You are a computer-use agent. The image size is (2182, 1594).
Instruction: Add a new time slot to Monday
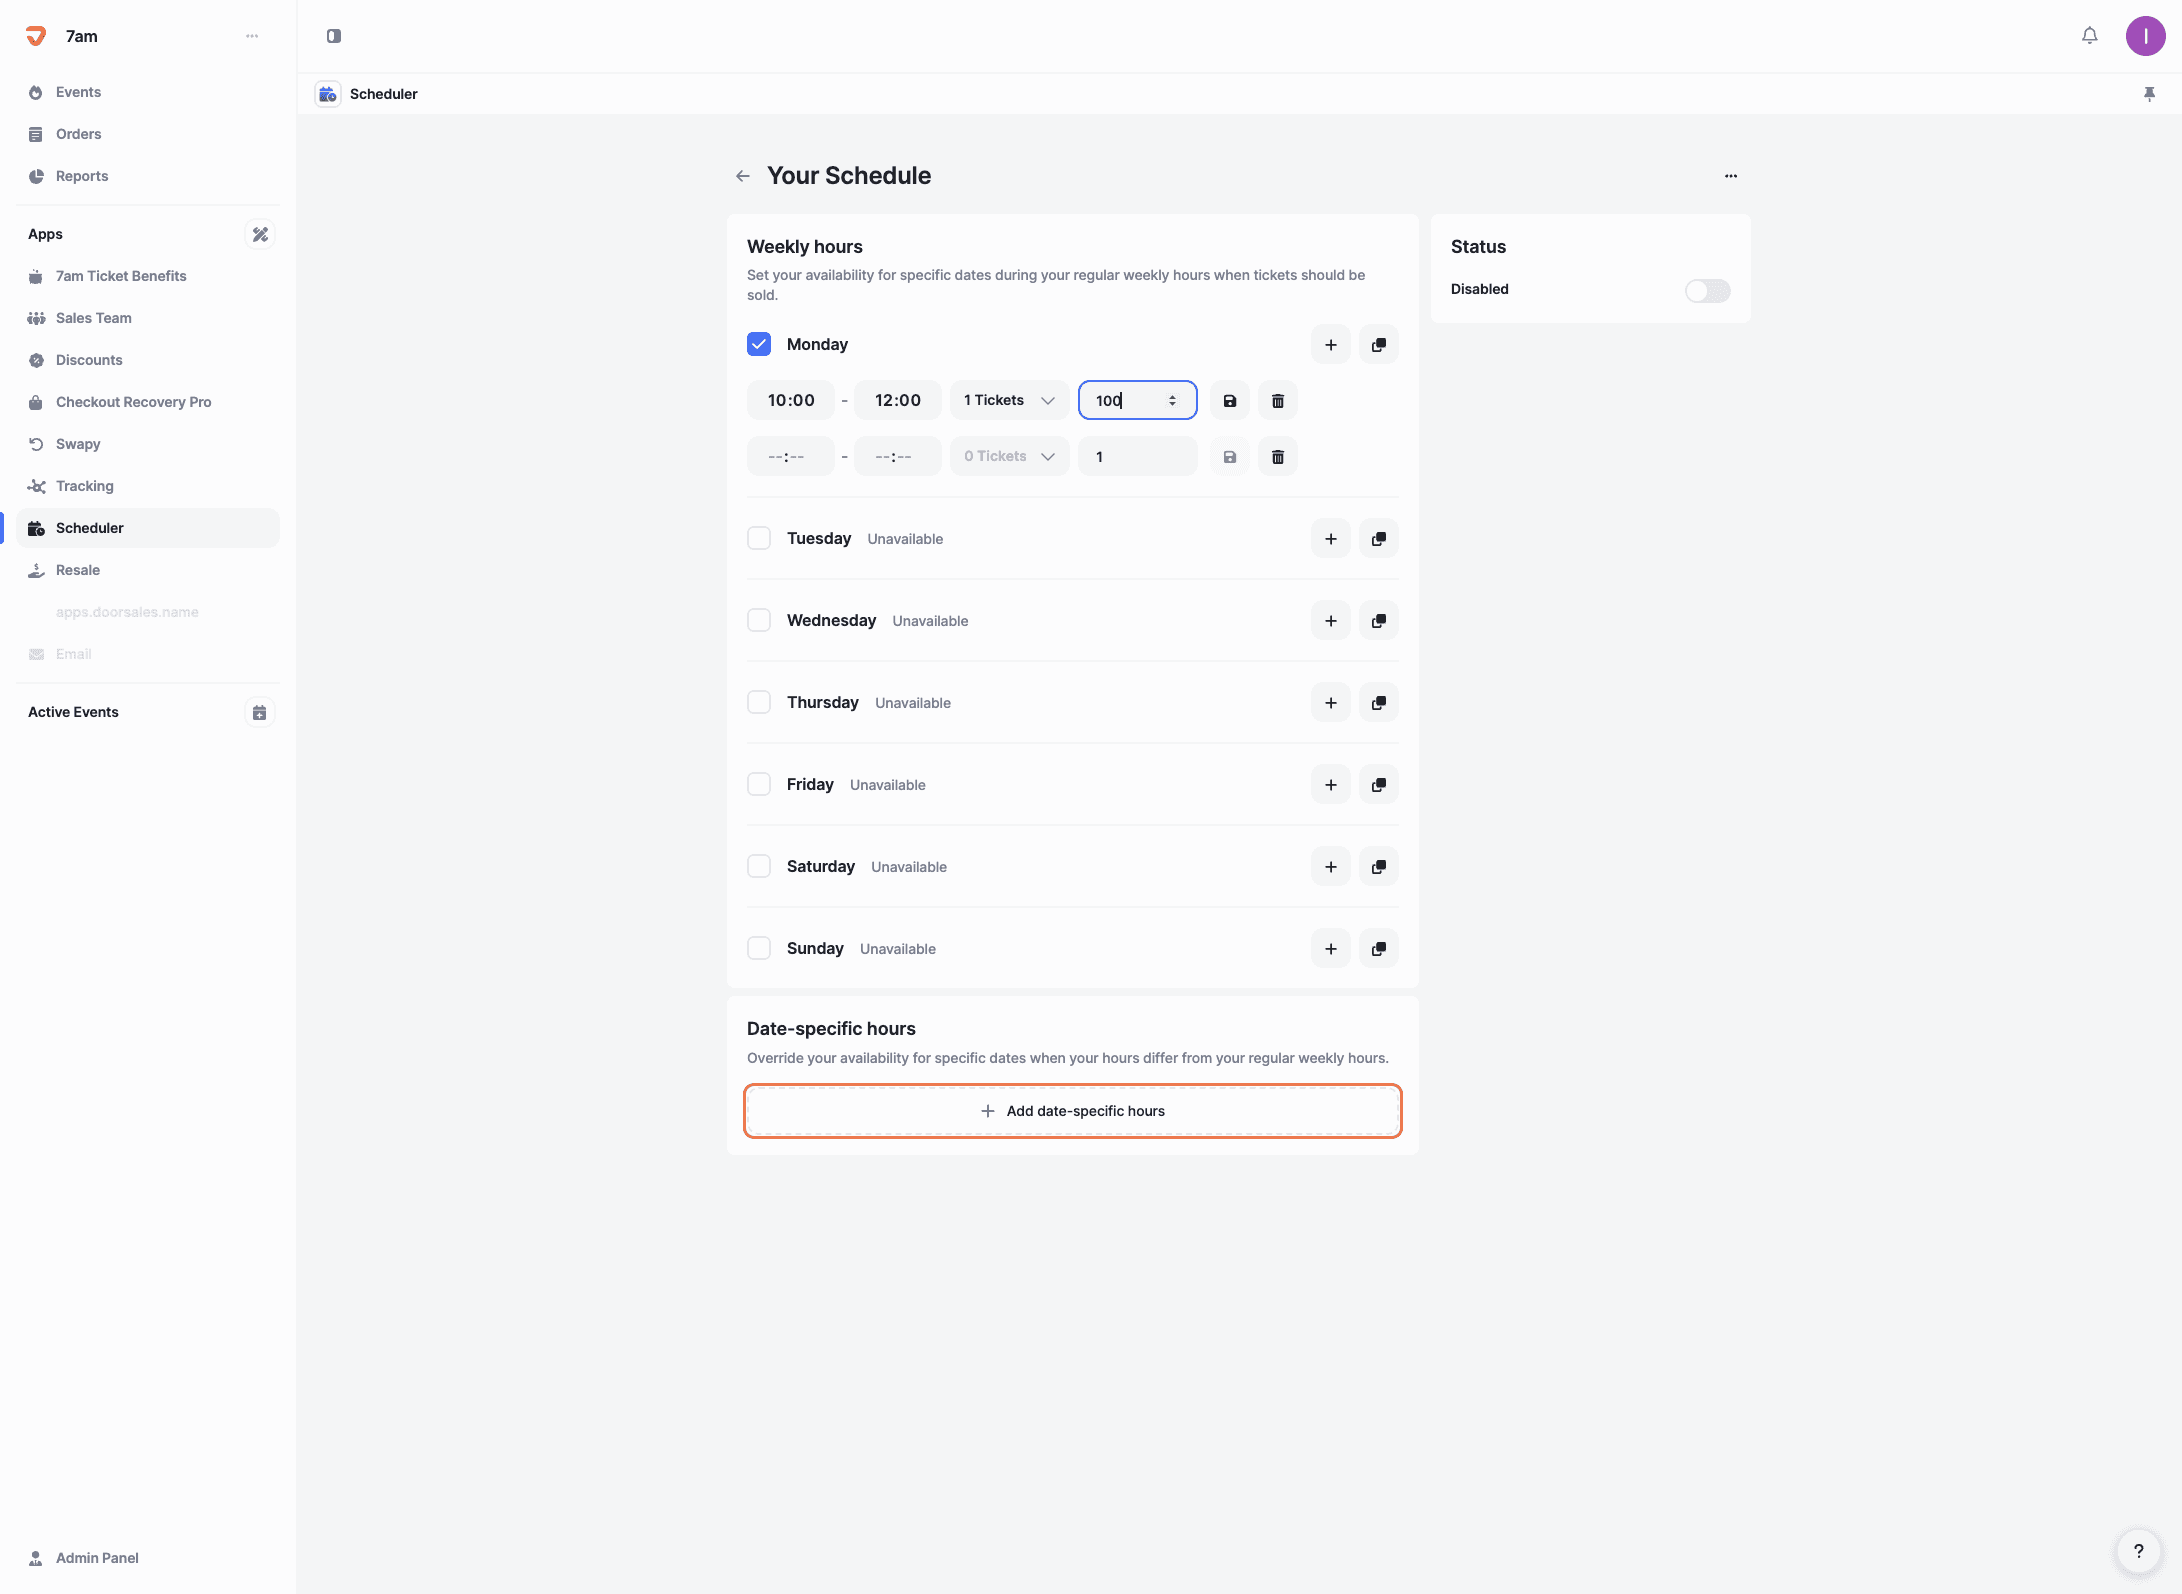click(x=1330, y=344)
